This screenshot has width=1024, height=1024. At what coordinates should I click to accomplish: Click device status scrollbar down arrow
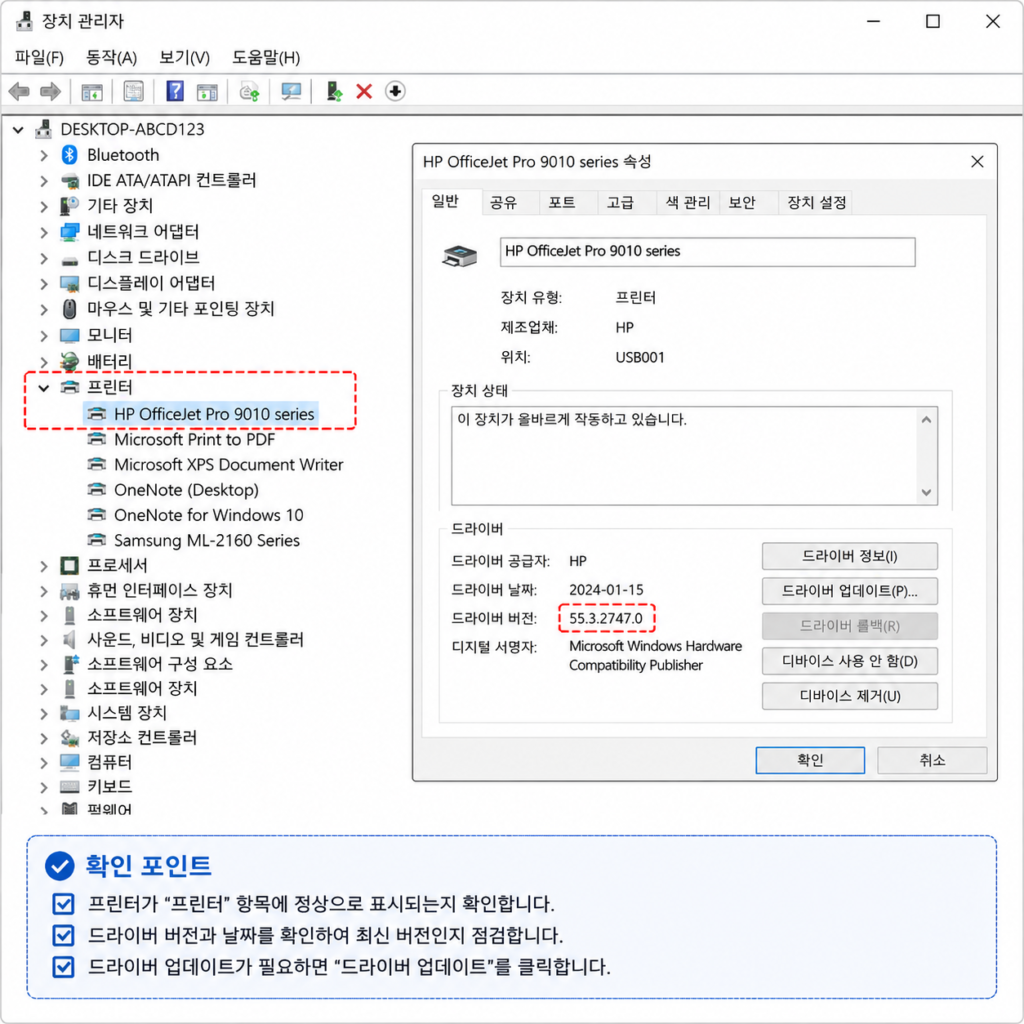[926, 492]
